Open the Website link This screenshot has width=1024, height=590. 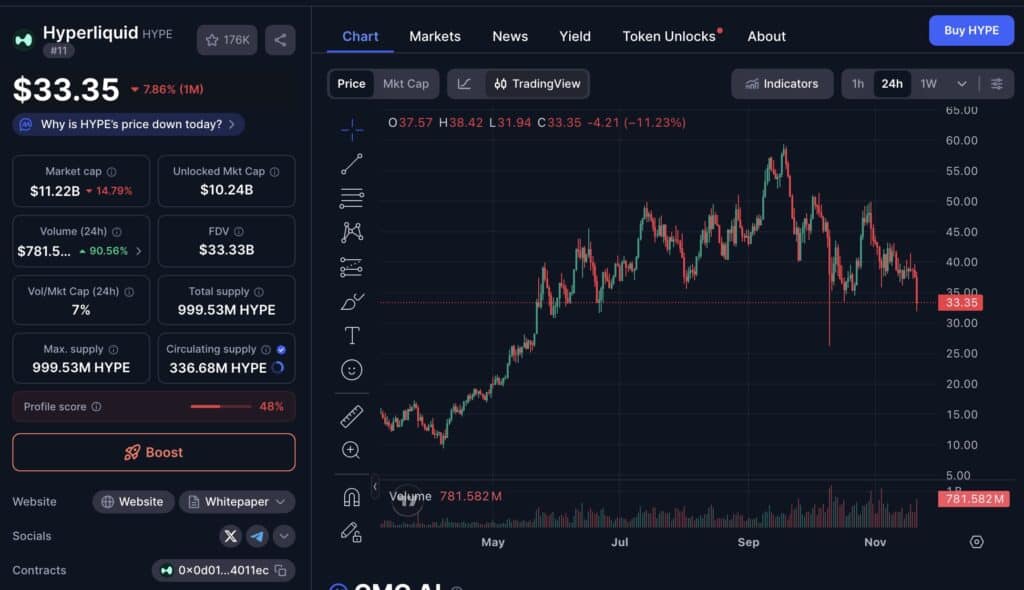pyautogui.click(x=133, y=502)
